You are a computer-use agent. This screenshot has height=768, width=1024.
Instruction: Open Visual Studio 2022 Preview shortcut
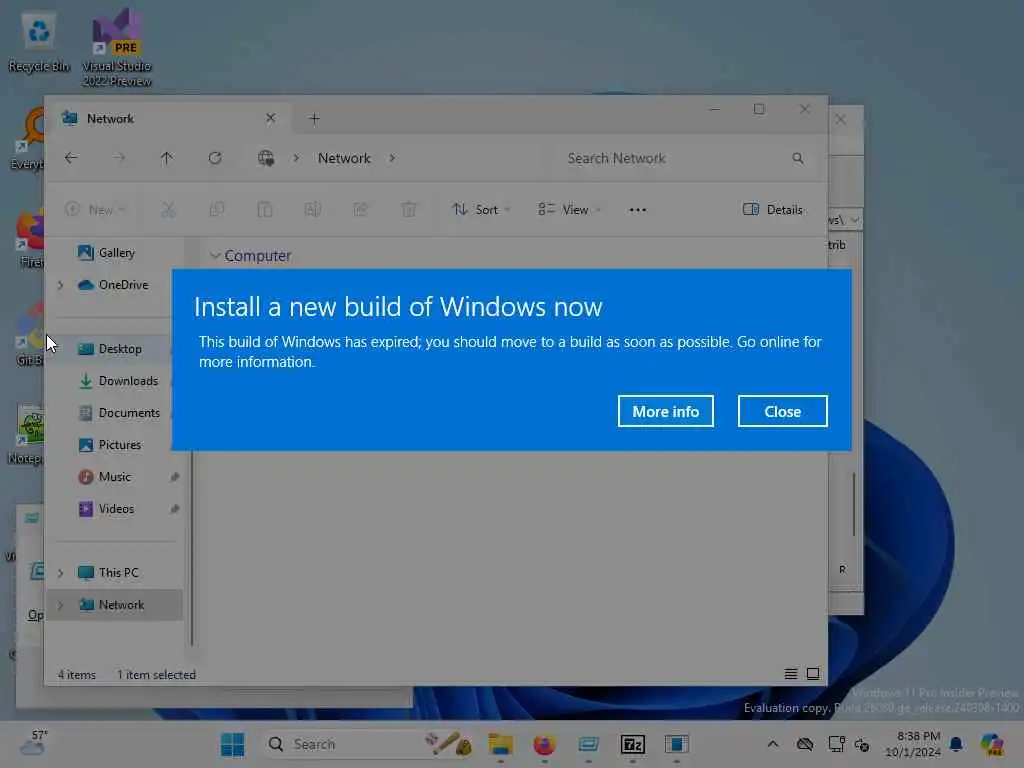[x=116, y=47]
